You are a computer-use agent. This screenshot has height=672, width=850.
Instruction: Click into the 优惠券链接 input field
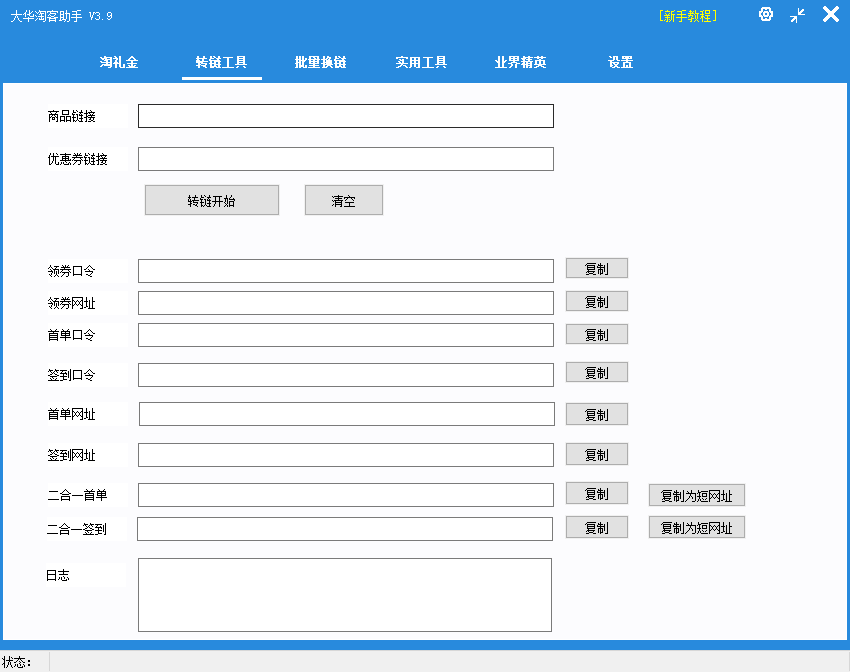pos(346,159)
